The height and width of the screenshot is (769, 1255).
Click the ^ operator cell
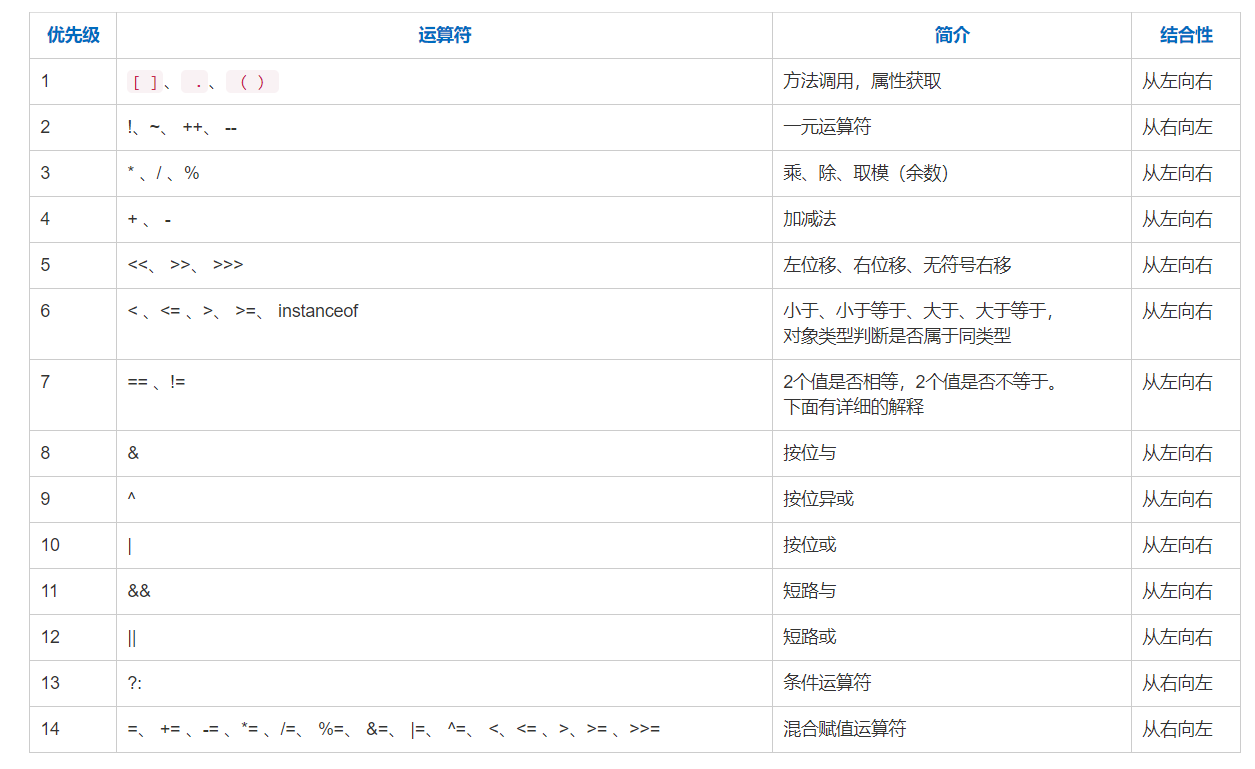coord(444,500)
